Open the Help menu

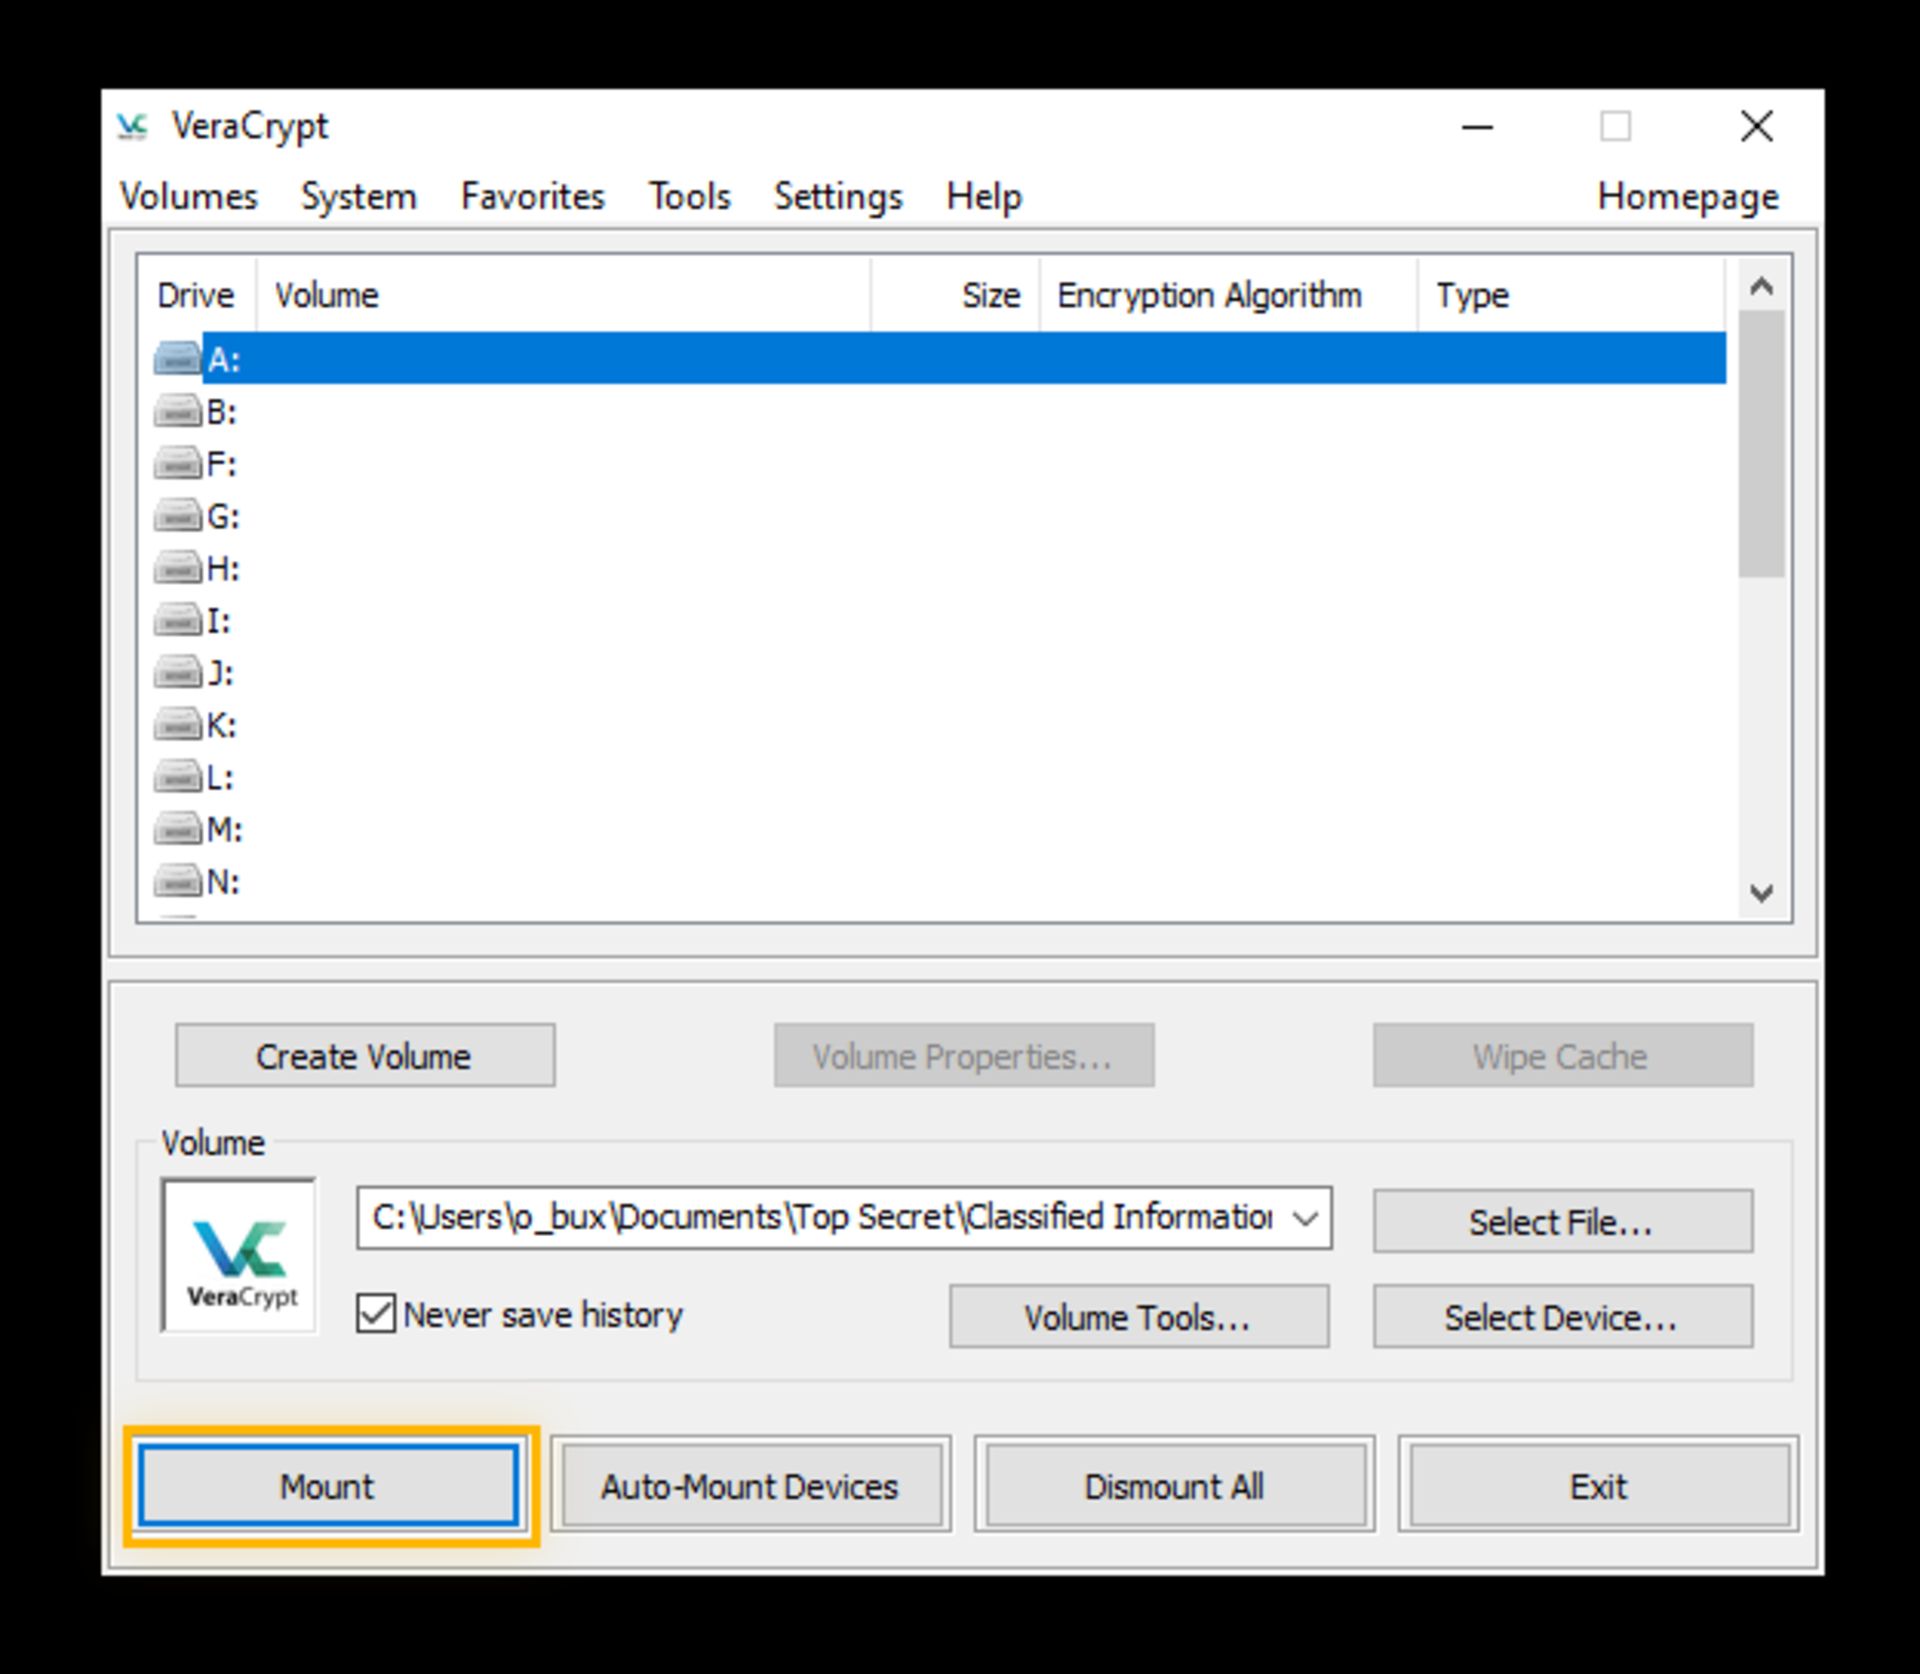(984, 196)
